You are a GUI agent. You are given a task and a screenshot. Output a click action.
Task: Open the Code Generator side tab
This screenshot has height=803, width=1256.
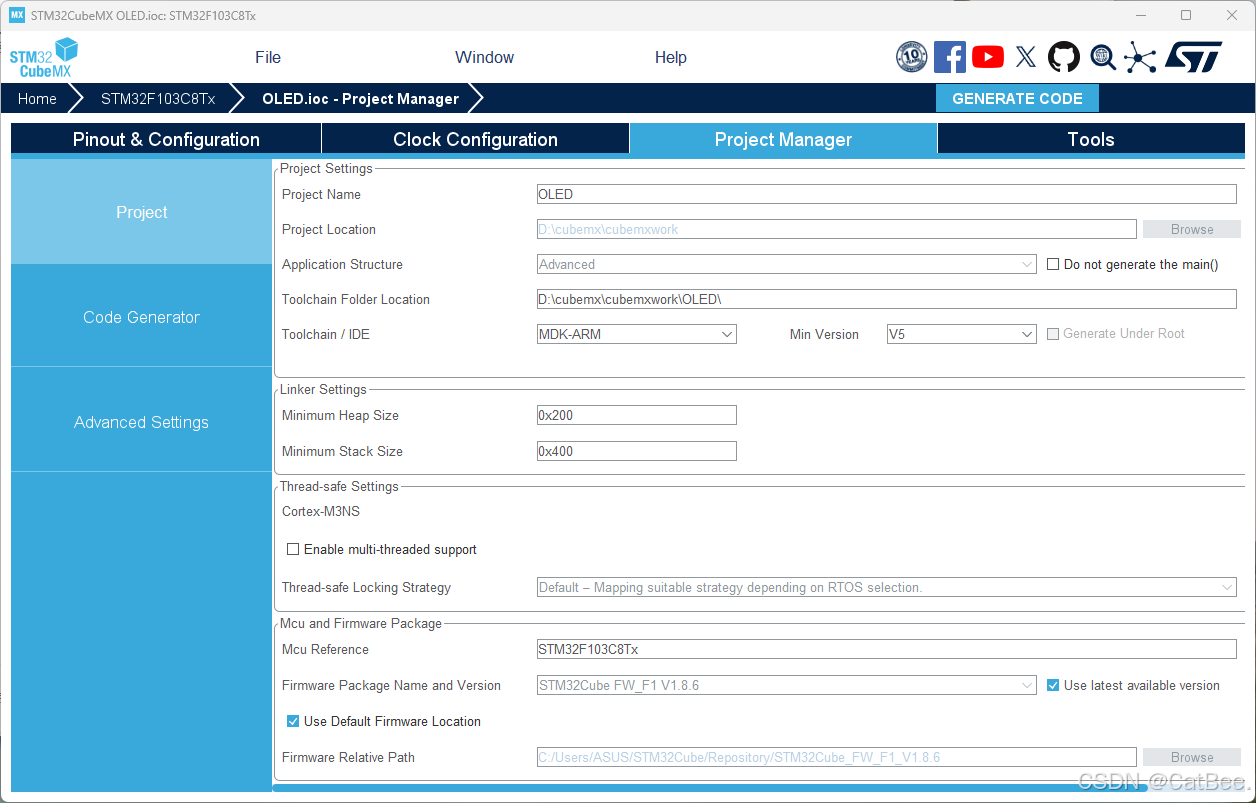pos(141,317)
